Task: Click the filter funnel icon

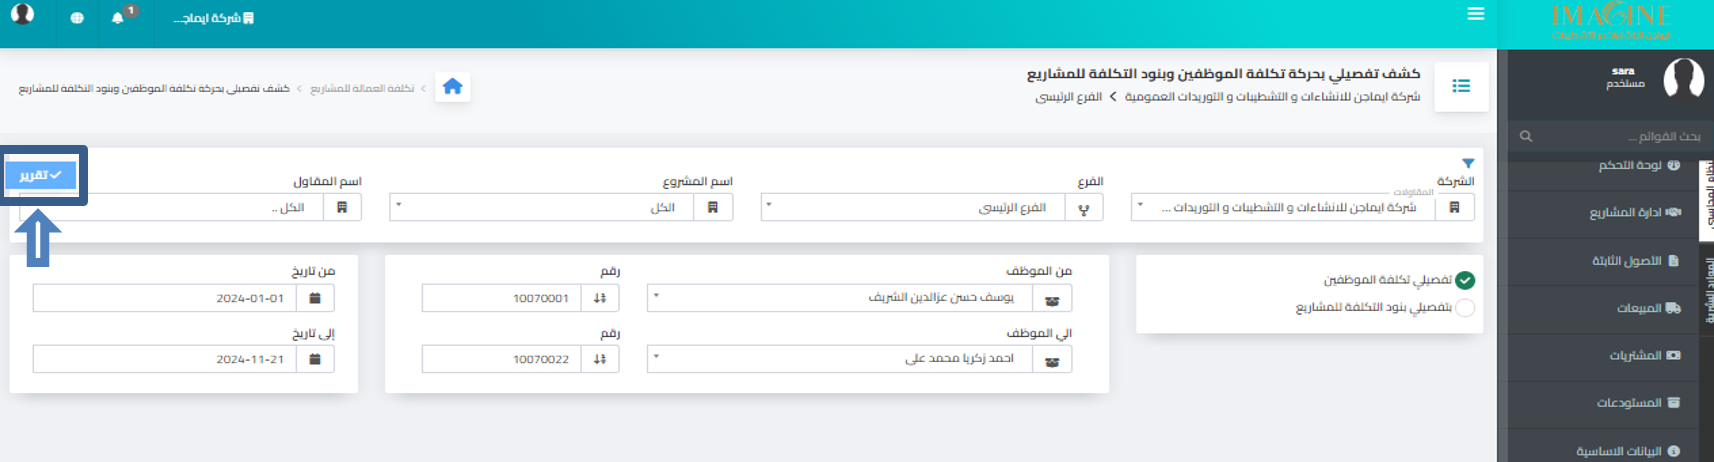Action: [1468, 163]
